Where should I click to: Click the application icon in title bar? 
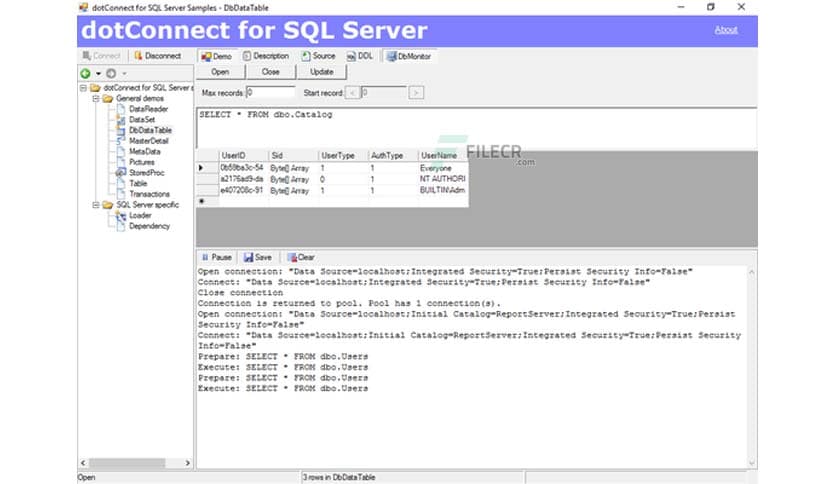(x=84, y=7)
